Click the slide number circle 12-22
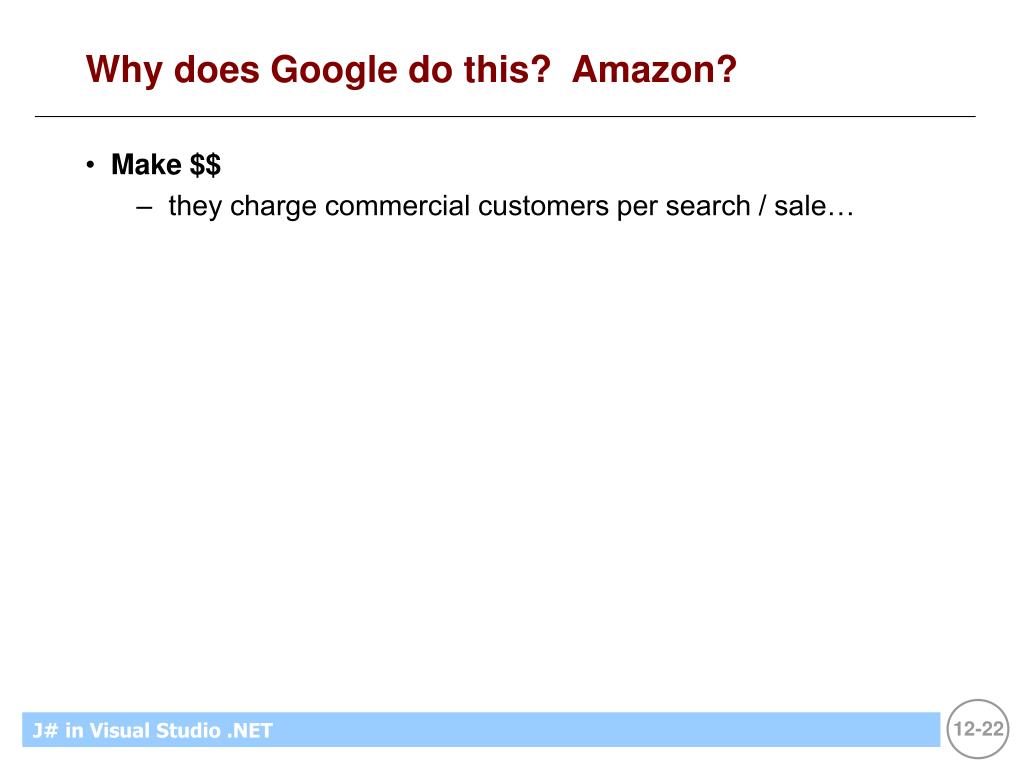Viewport: 1024px width, 768px height. (x=978, y=728)
